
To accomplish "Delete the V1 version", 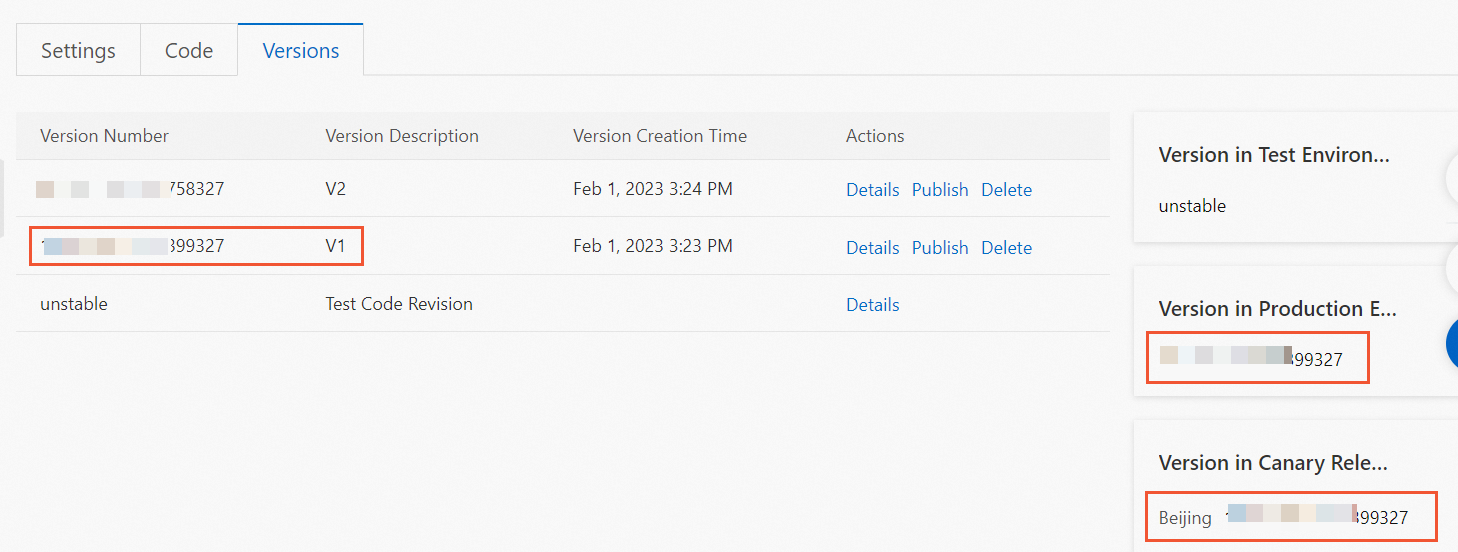I will click(1006, 248).
